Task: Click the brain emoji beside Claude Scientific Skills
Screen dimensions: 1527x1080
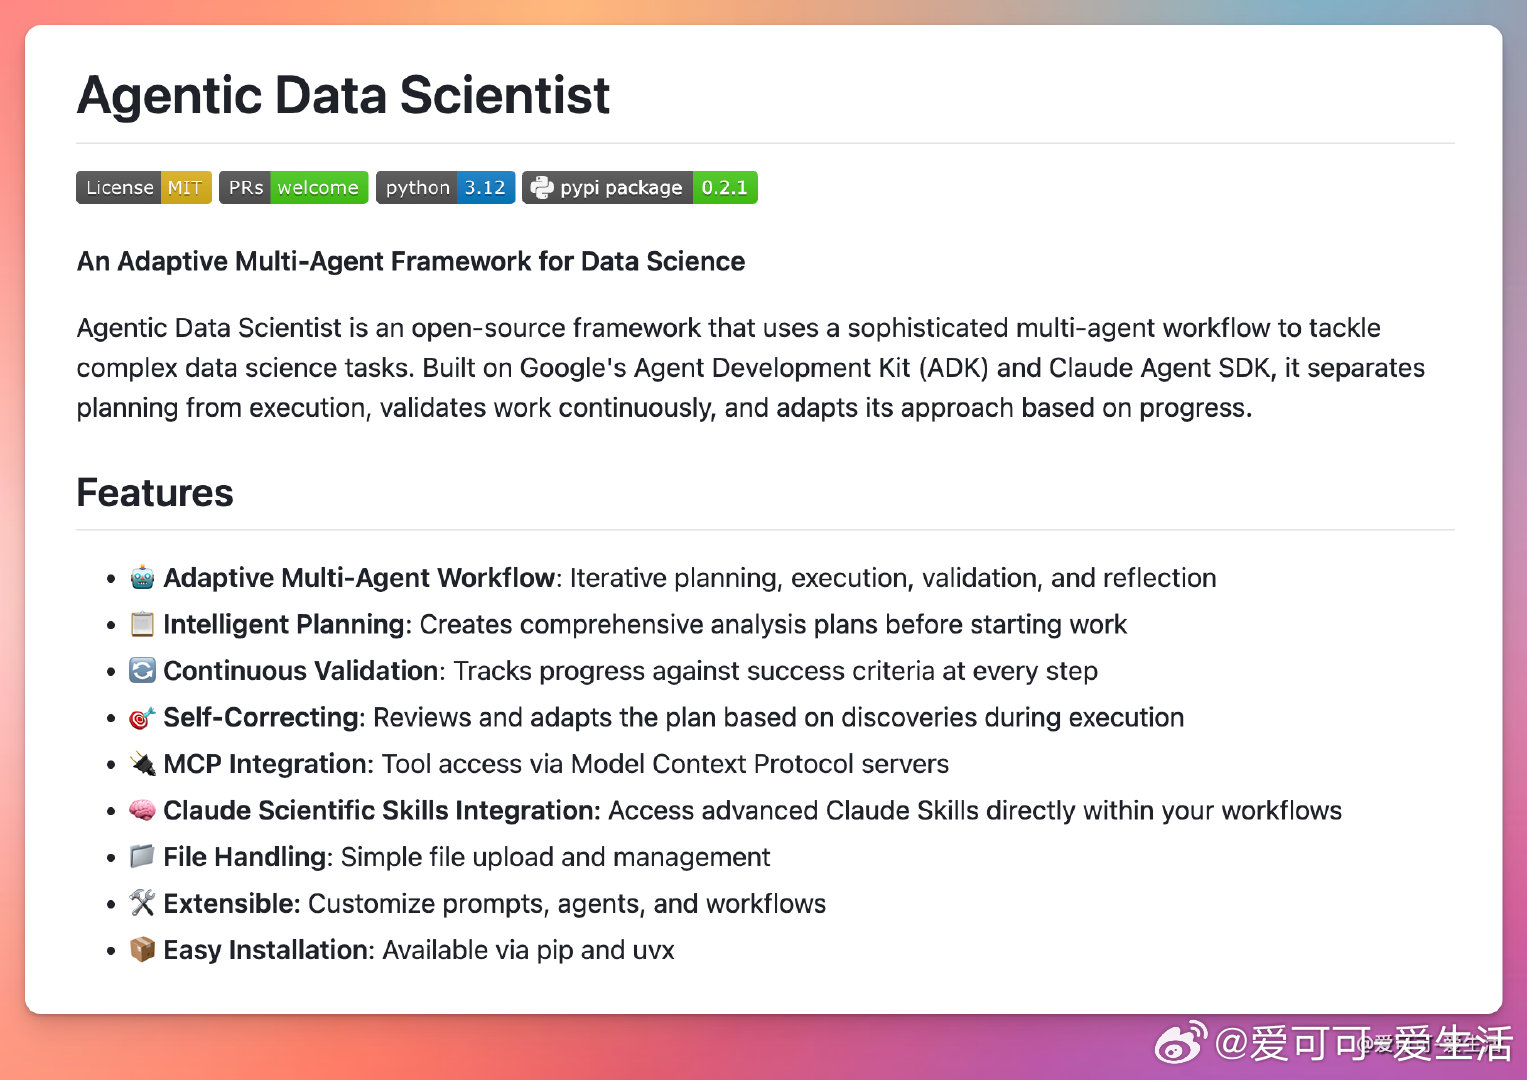Action: pos(142,811)
